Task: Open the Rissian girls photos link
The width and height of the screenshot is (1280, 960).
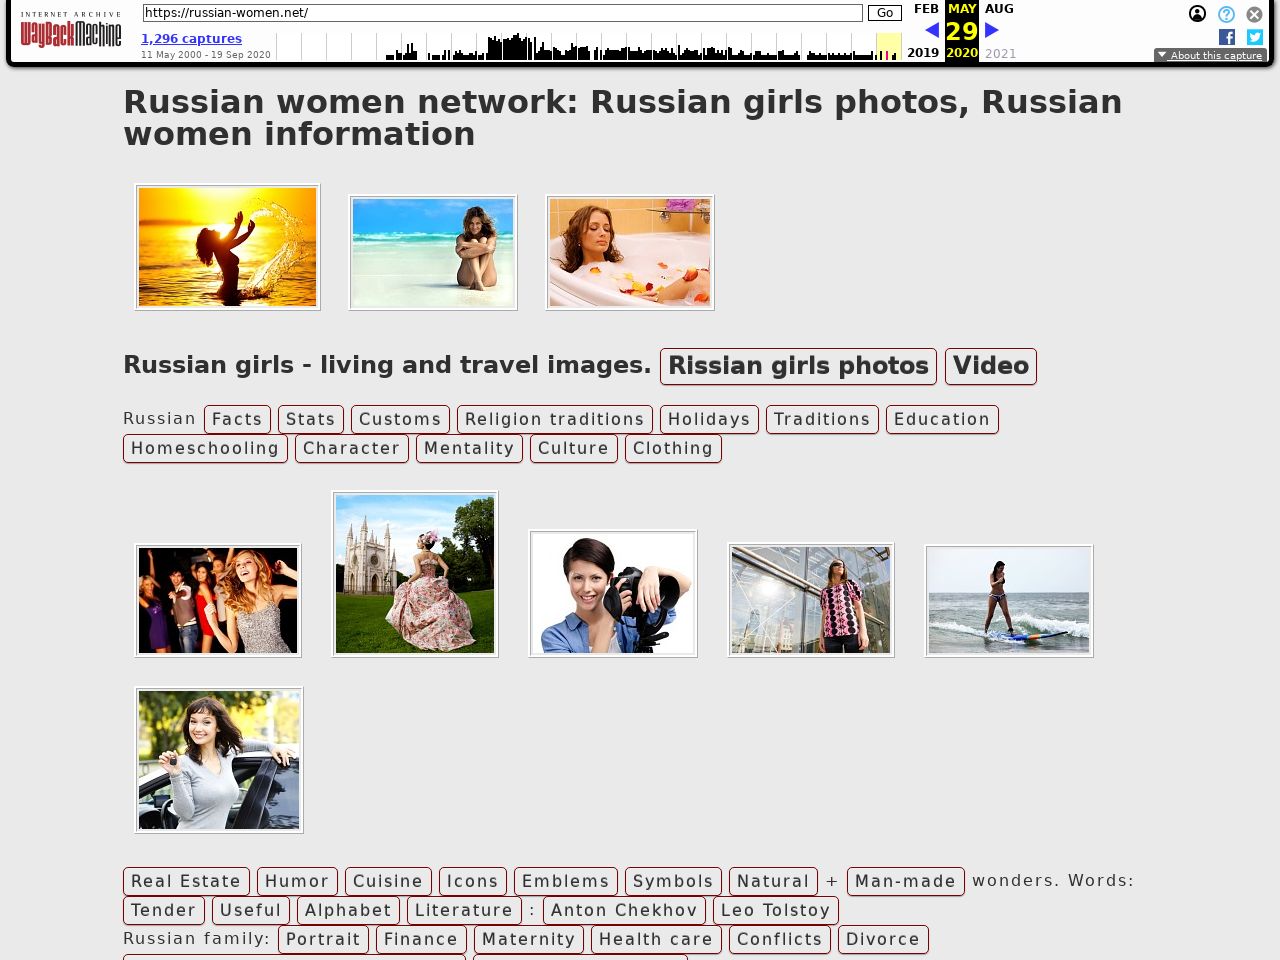Action: [x=798, y=366]
